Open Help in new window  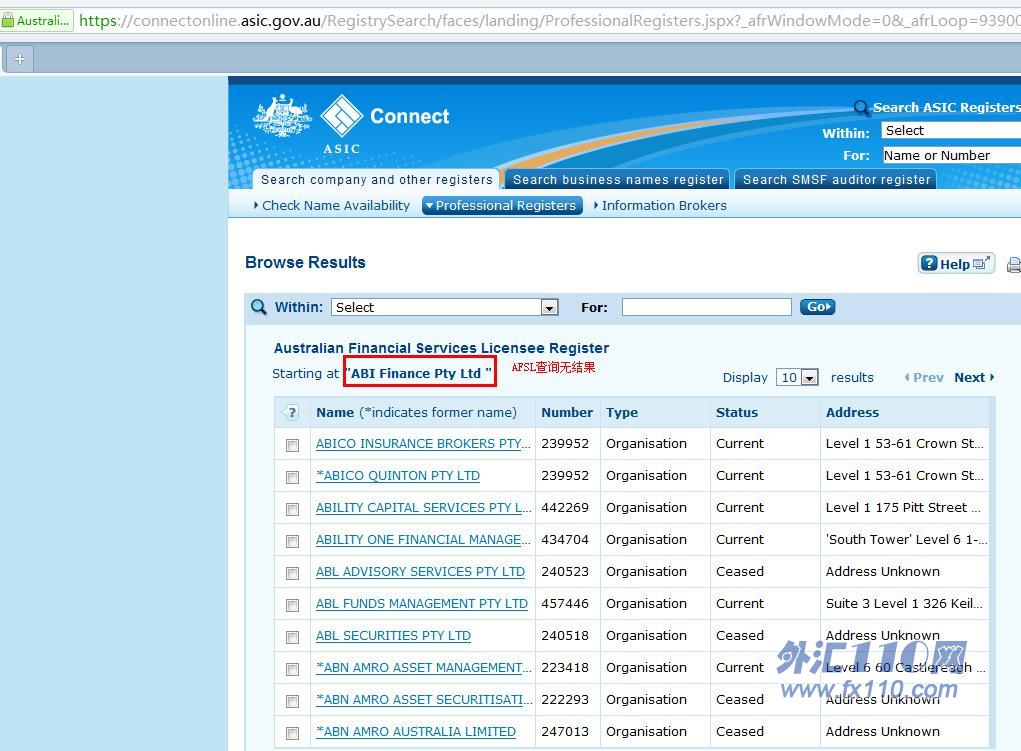956,264
